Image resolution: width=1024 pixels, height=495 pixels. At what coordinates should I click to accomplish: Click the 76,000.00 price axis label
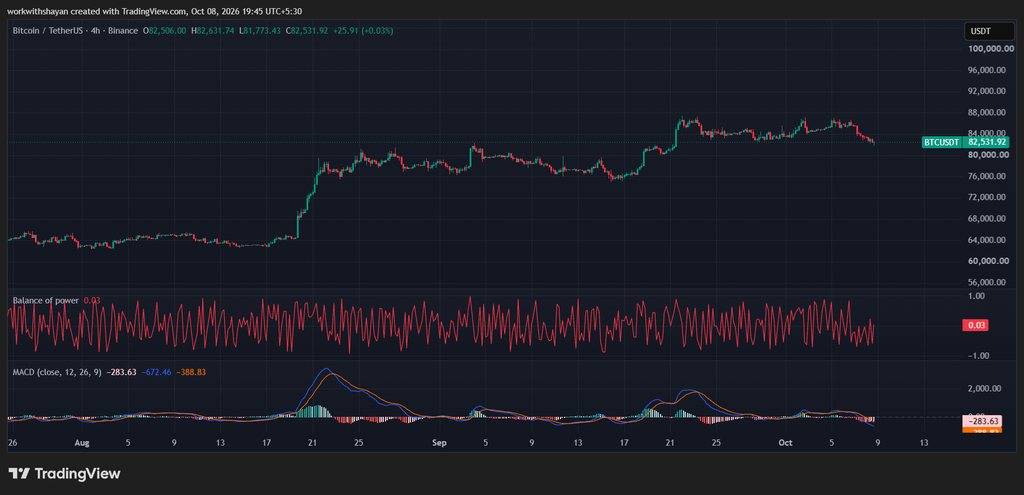click(989, 176)
